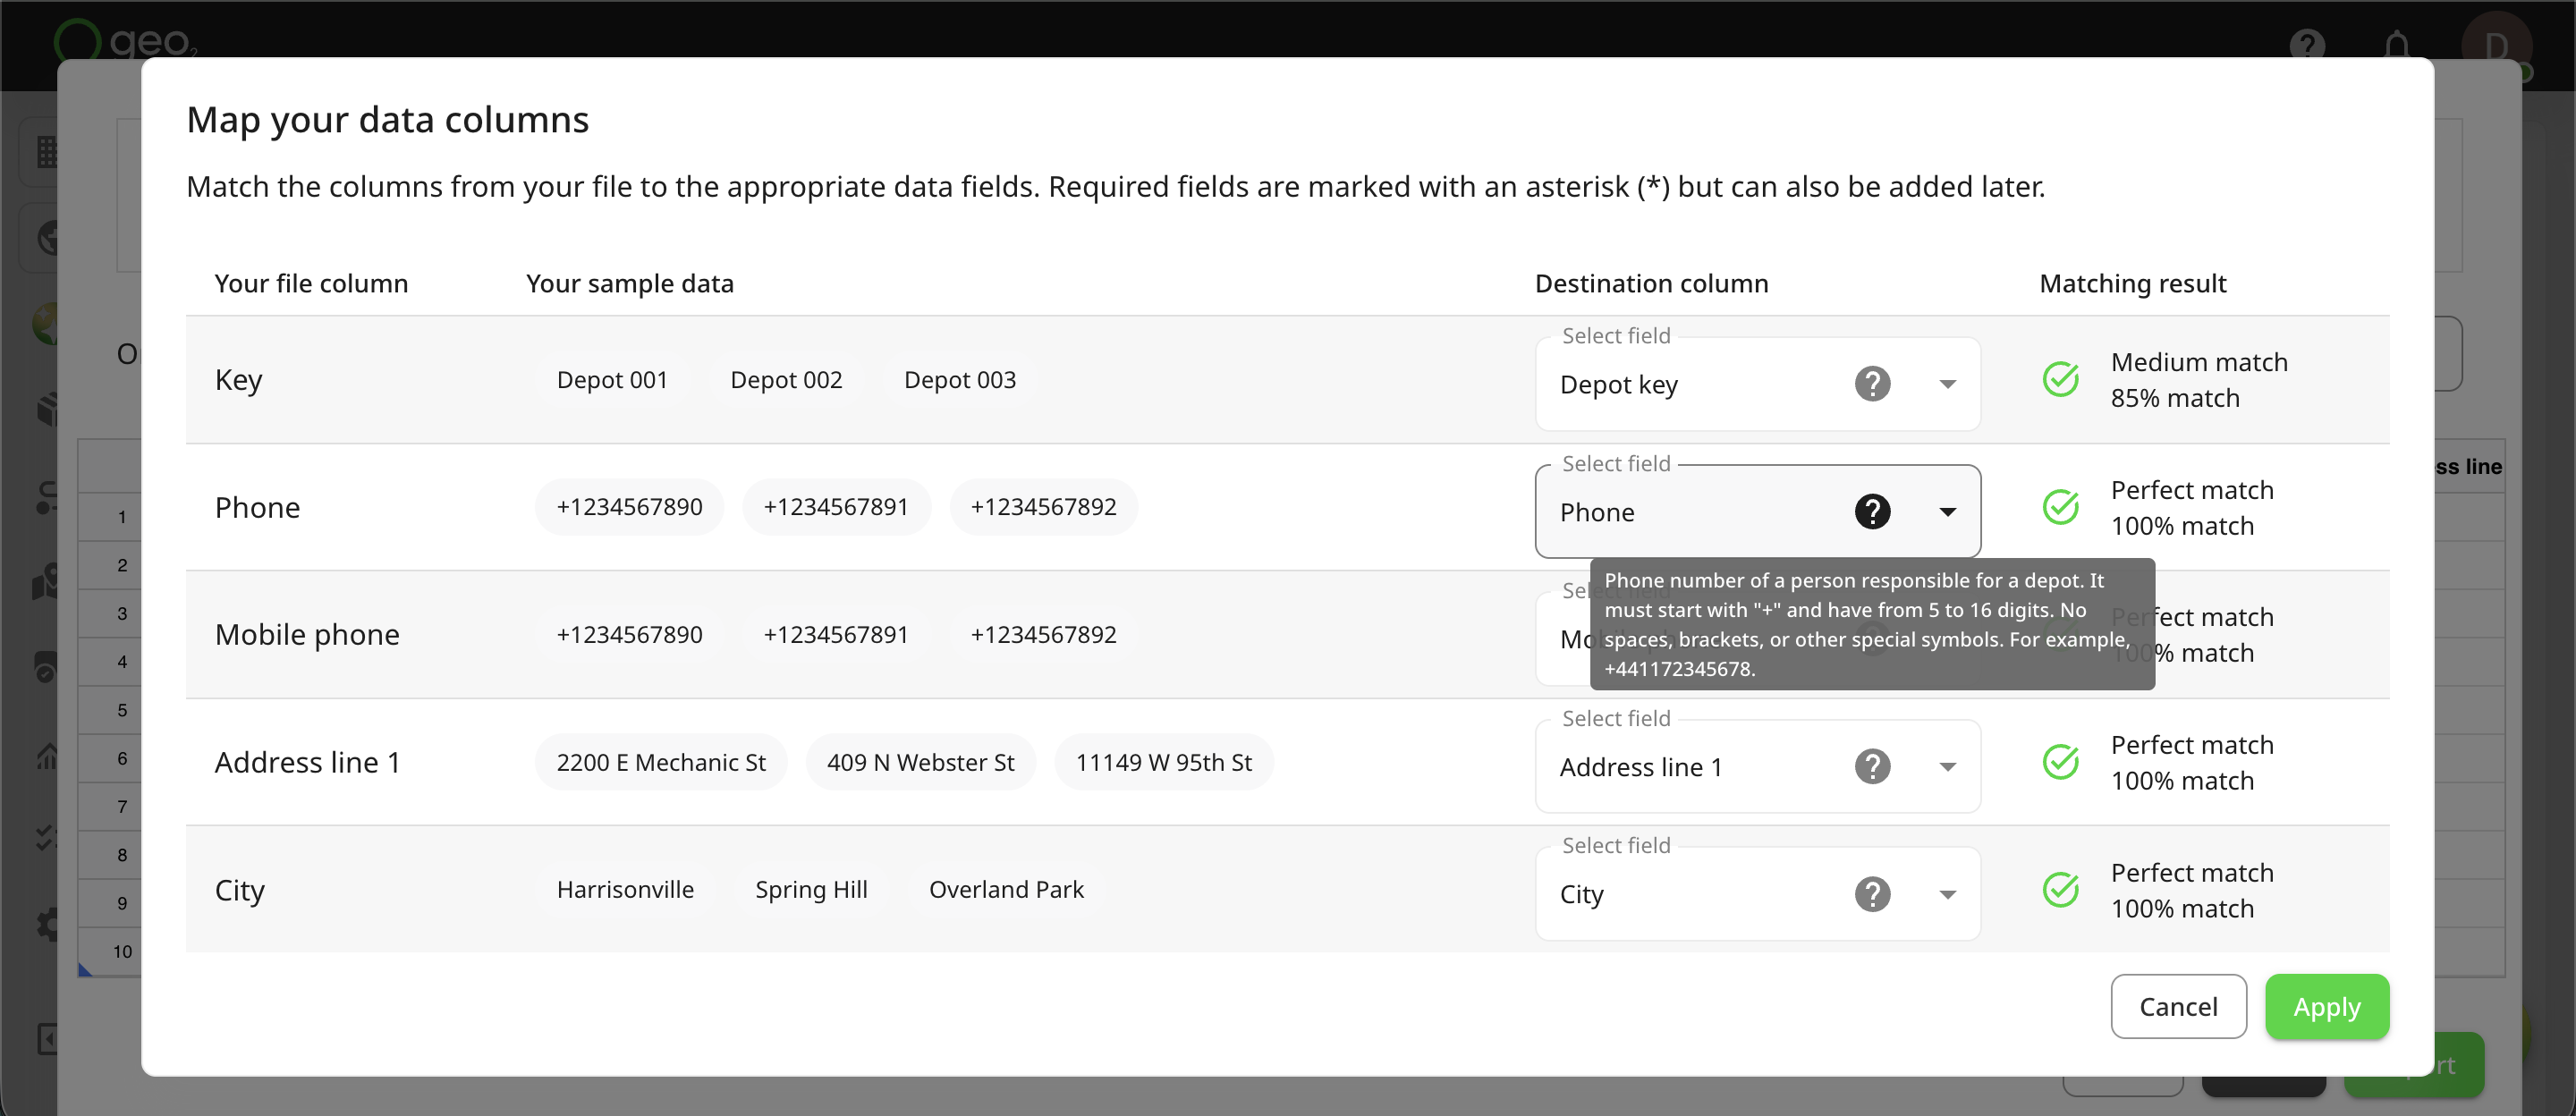Click the Mobile phone file column label
This screenshot has height=1116, width=2576.
tap(307, 635)
